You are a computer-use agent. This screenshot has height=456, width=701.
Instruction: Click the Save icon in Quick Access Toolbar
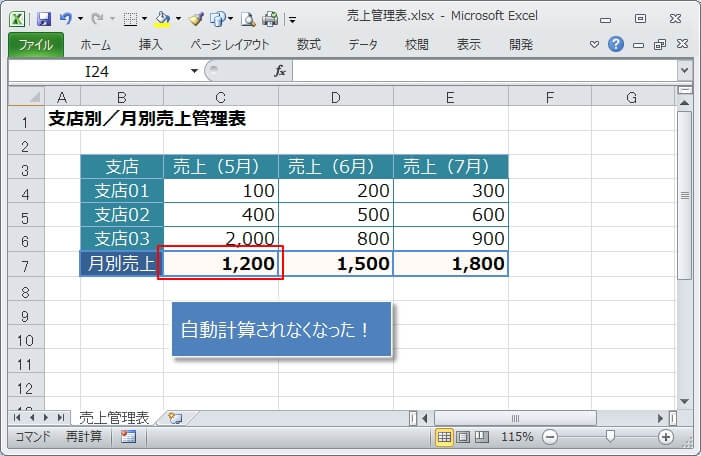[x=43, y=19]
